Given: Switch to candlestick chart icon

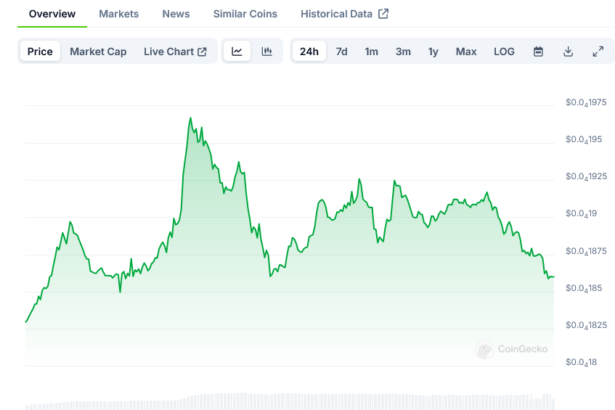Looking at the screenshot, I should (x=267, y=52).
